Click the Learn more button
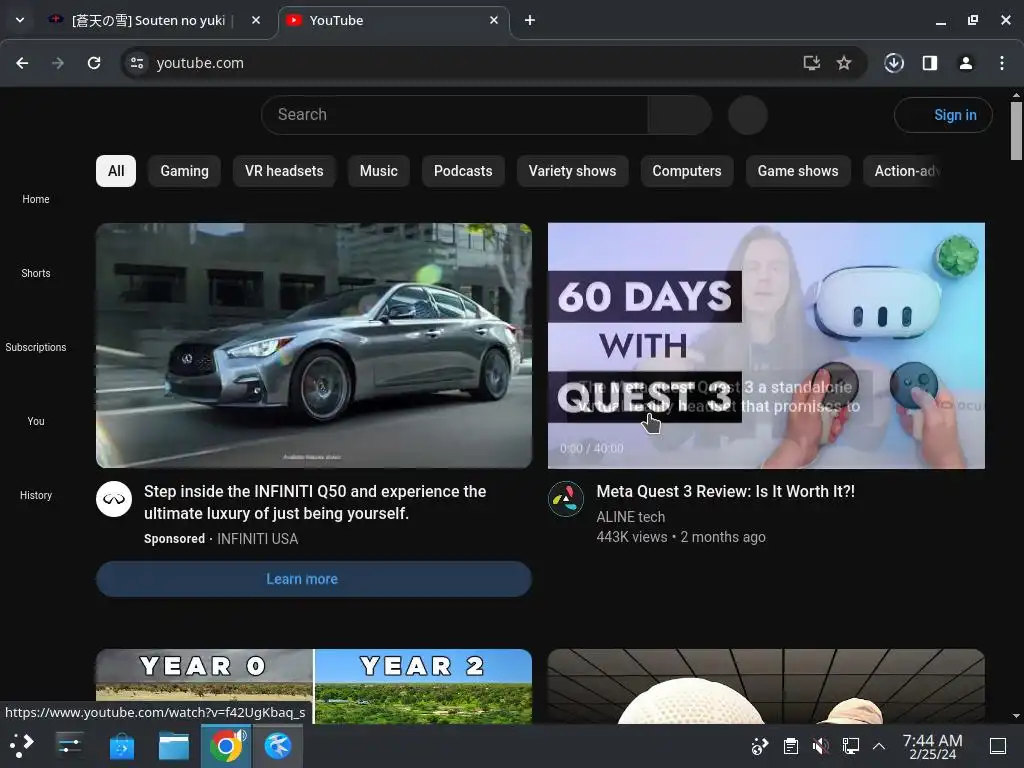1024x768 pixels. click(313, 579)
